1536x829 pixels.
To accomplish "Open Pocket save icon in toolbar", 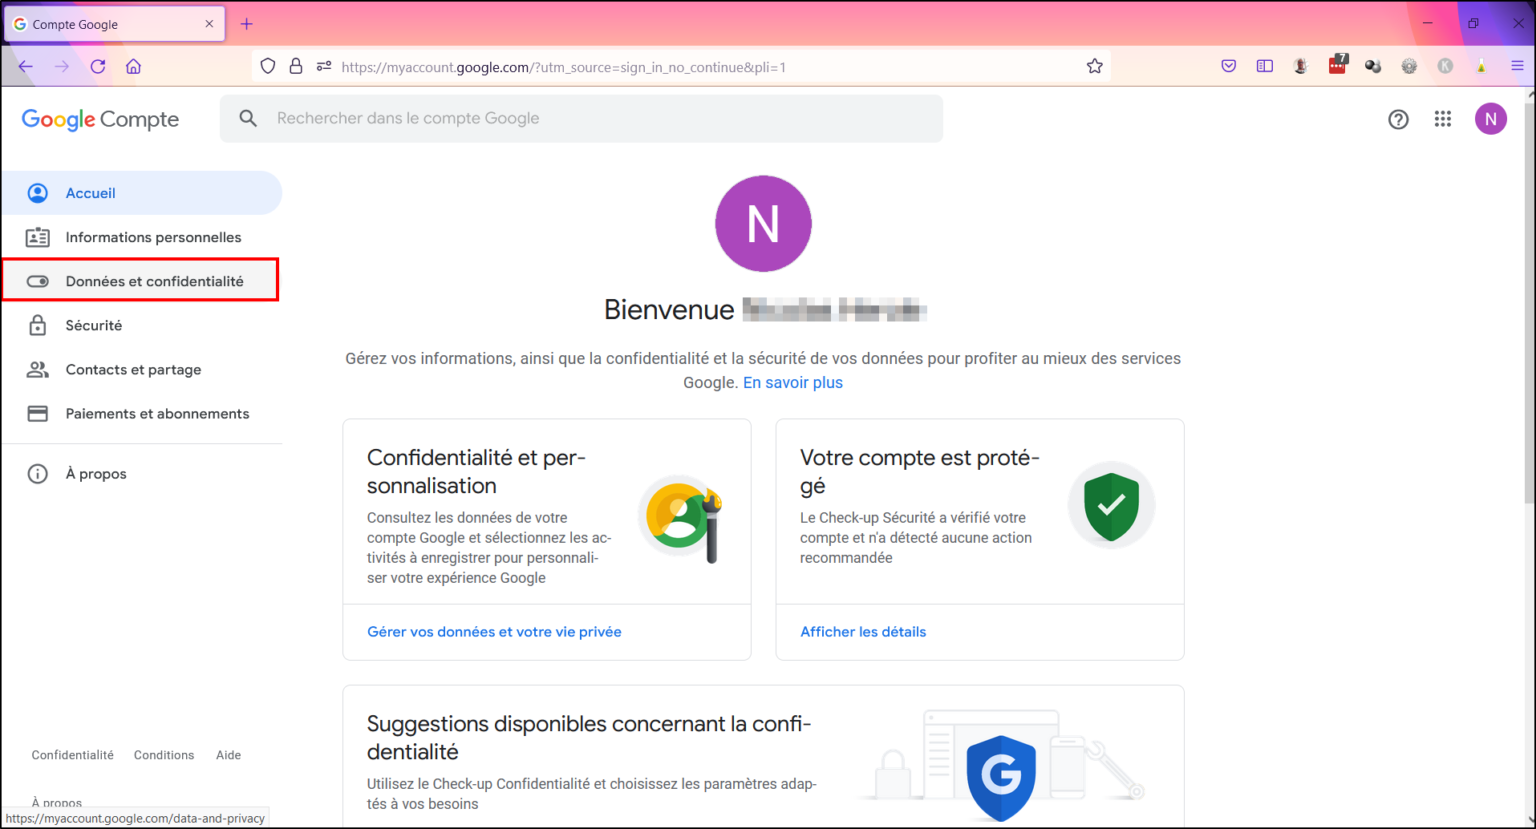I will (x=1229, y=66).
